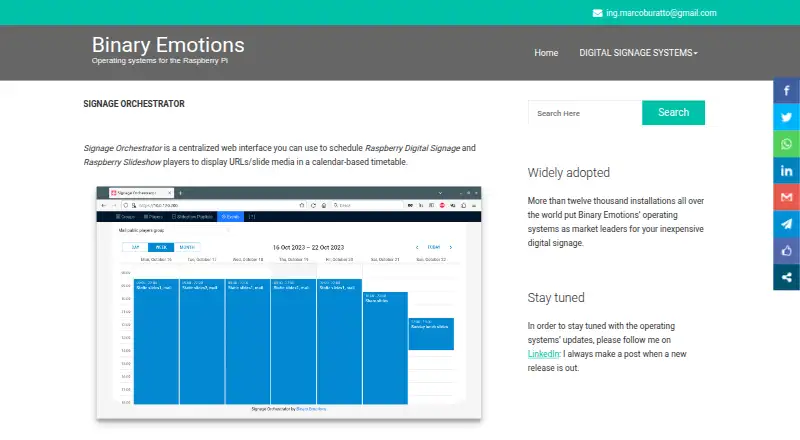Viewport: 800px width, 440px height.
Task: Click the Widely adopted heading
Action: [568, 173]
